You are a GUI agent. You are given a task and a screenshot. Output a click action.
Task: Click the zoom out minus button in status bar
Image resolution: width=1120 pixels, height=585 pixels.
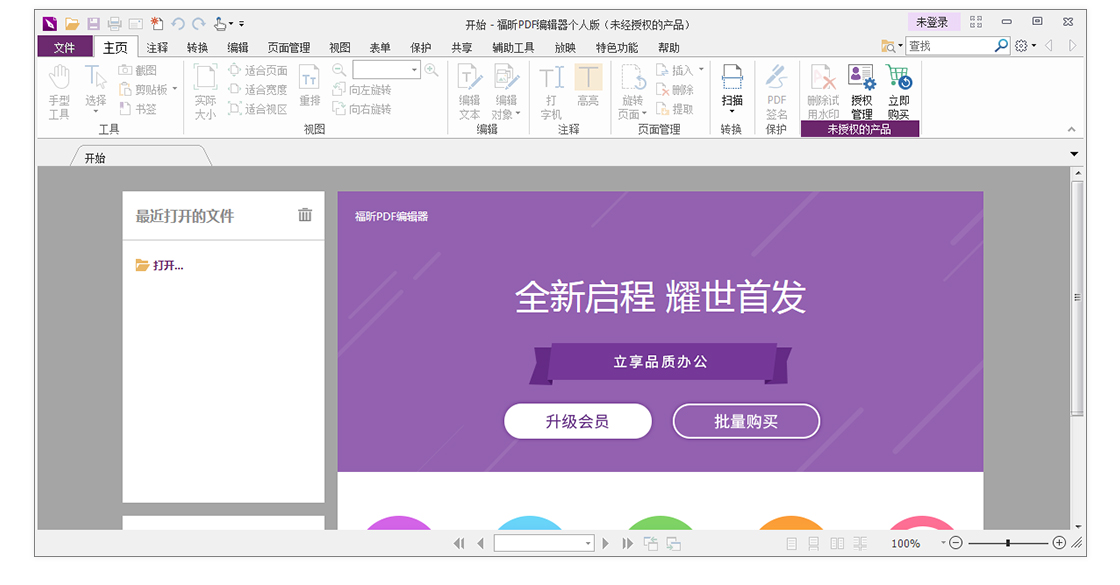(956, 543)
